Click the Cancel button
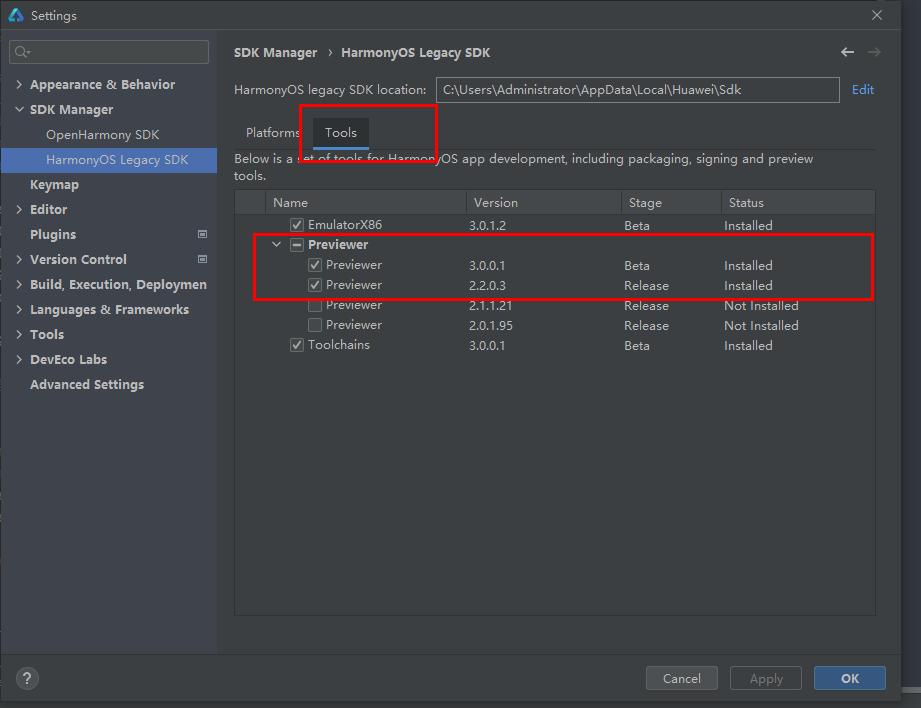Screen dimensions: 921x708 [681, 678]
